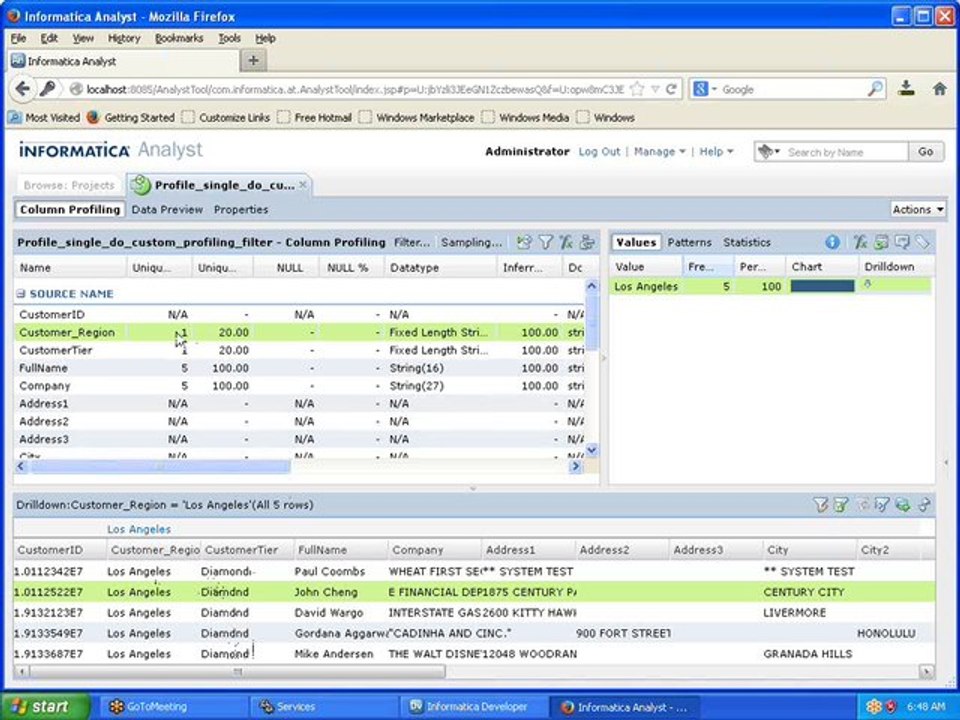Click the Sampling... button
The height and width of the screenshot is (720, 960).
coord(471,242)
